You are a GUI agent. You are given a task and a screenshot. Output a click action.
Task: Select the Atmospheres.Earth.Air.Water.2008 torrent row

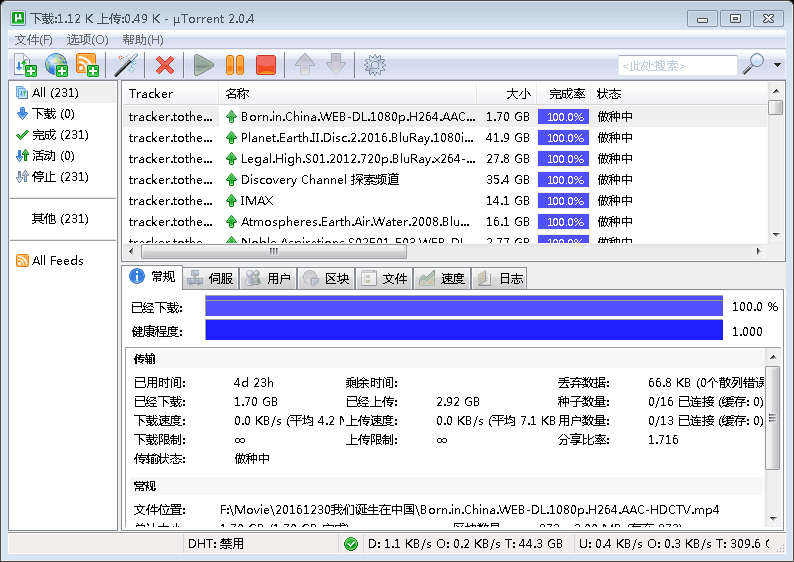point(445,222)
